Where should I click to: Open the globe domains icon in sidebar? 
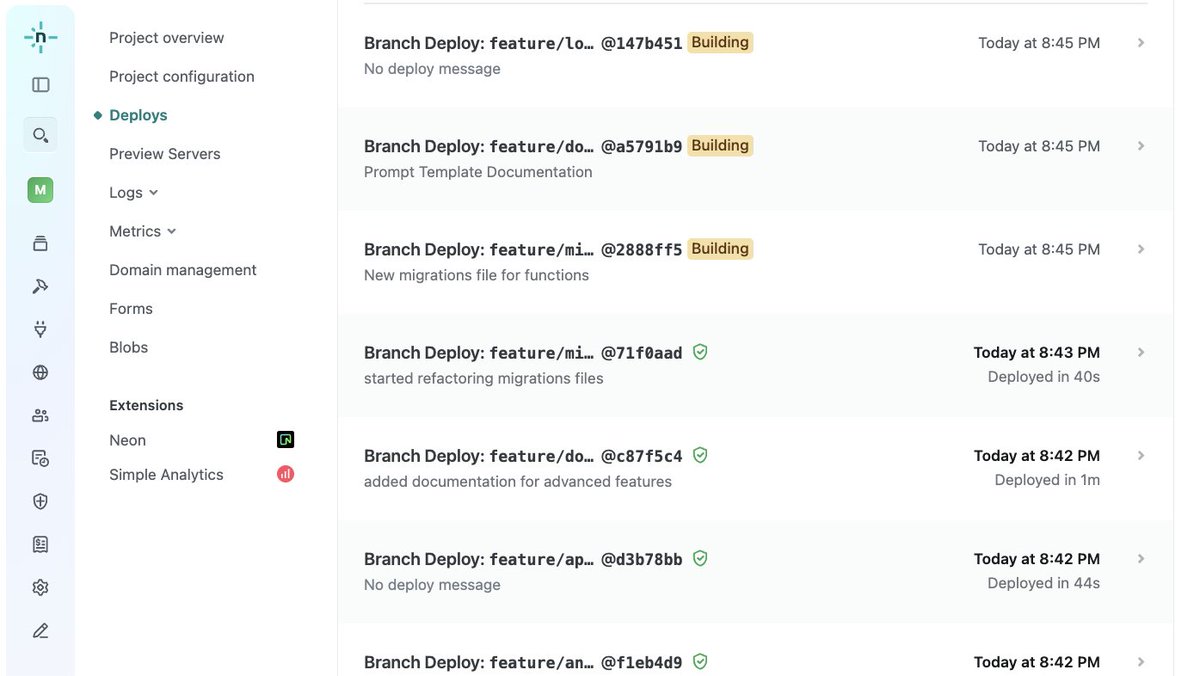pyautogui.click(x=40, y=372)
